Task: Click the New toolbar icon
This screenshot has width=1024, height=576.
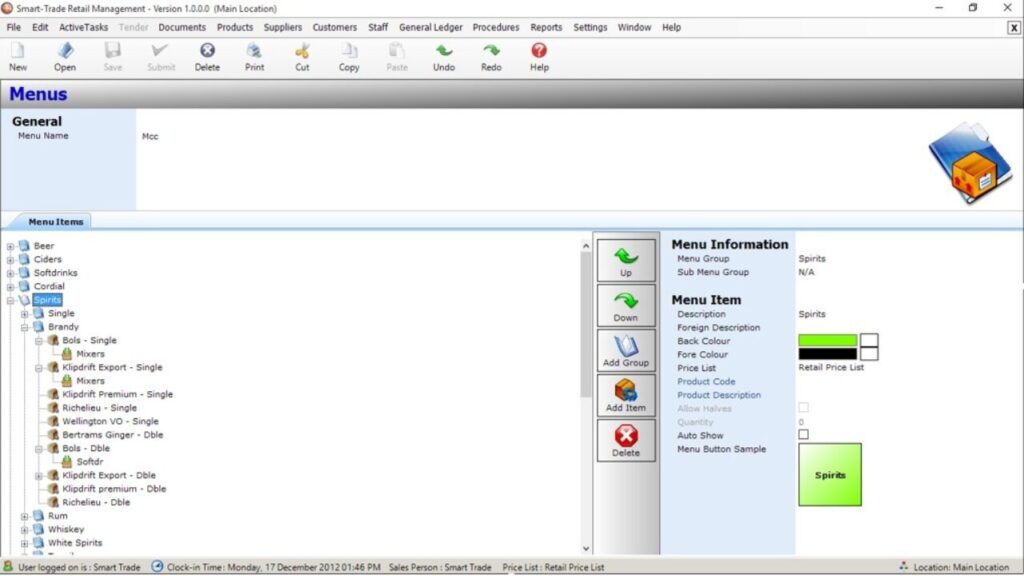Action: click(x=17, y=57)
